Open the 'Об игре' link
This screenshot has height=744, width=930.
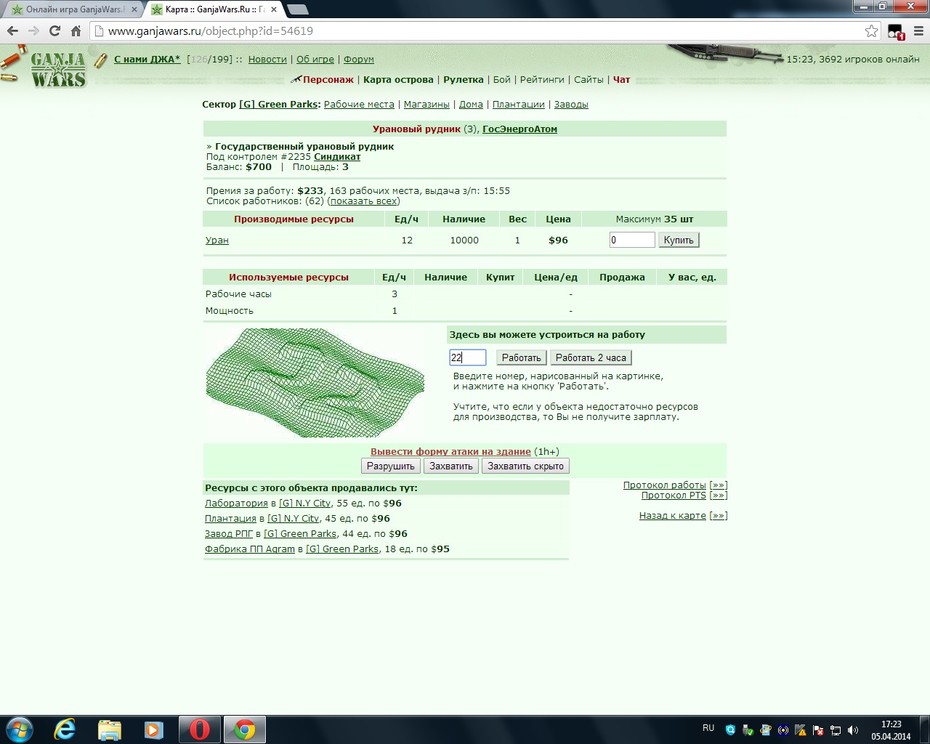click(315, 59)
